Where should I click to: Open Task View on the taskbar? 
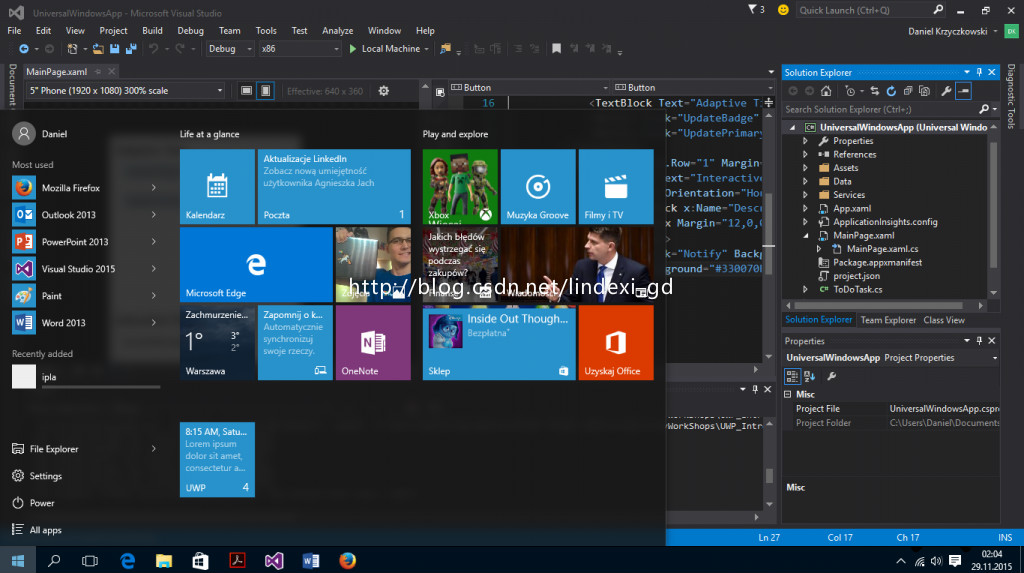click(x=89, y=561)
